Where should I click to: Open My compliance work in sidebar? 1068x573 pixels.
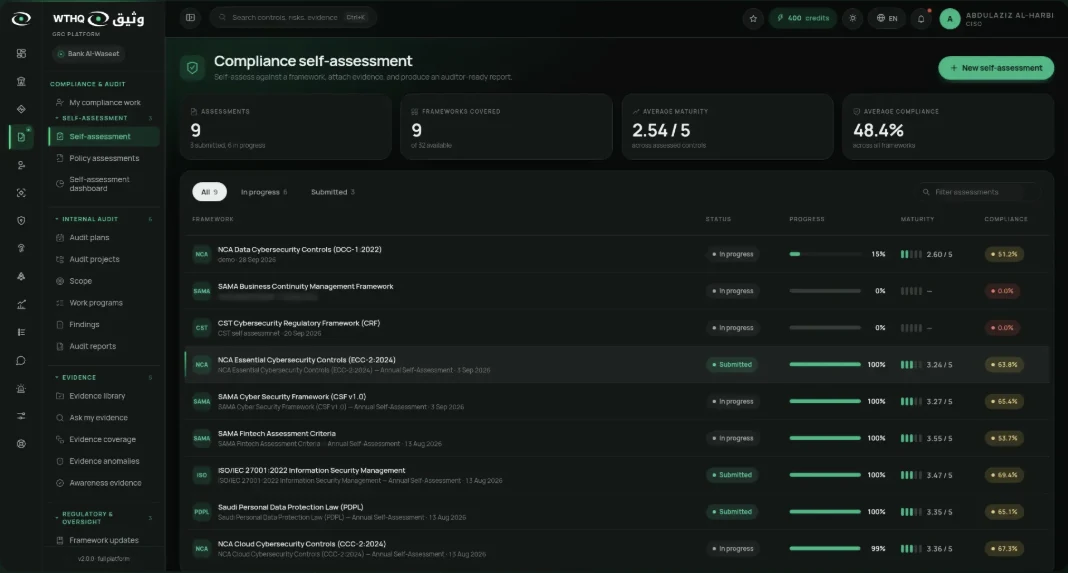click(104, 103)
